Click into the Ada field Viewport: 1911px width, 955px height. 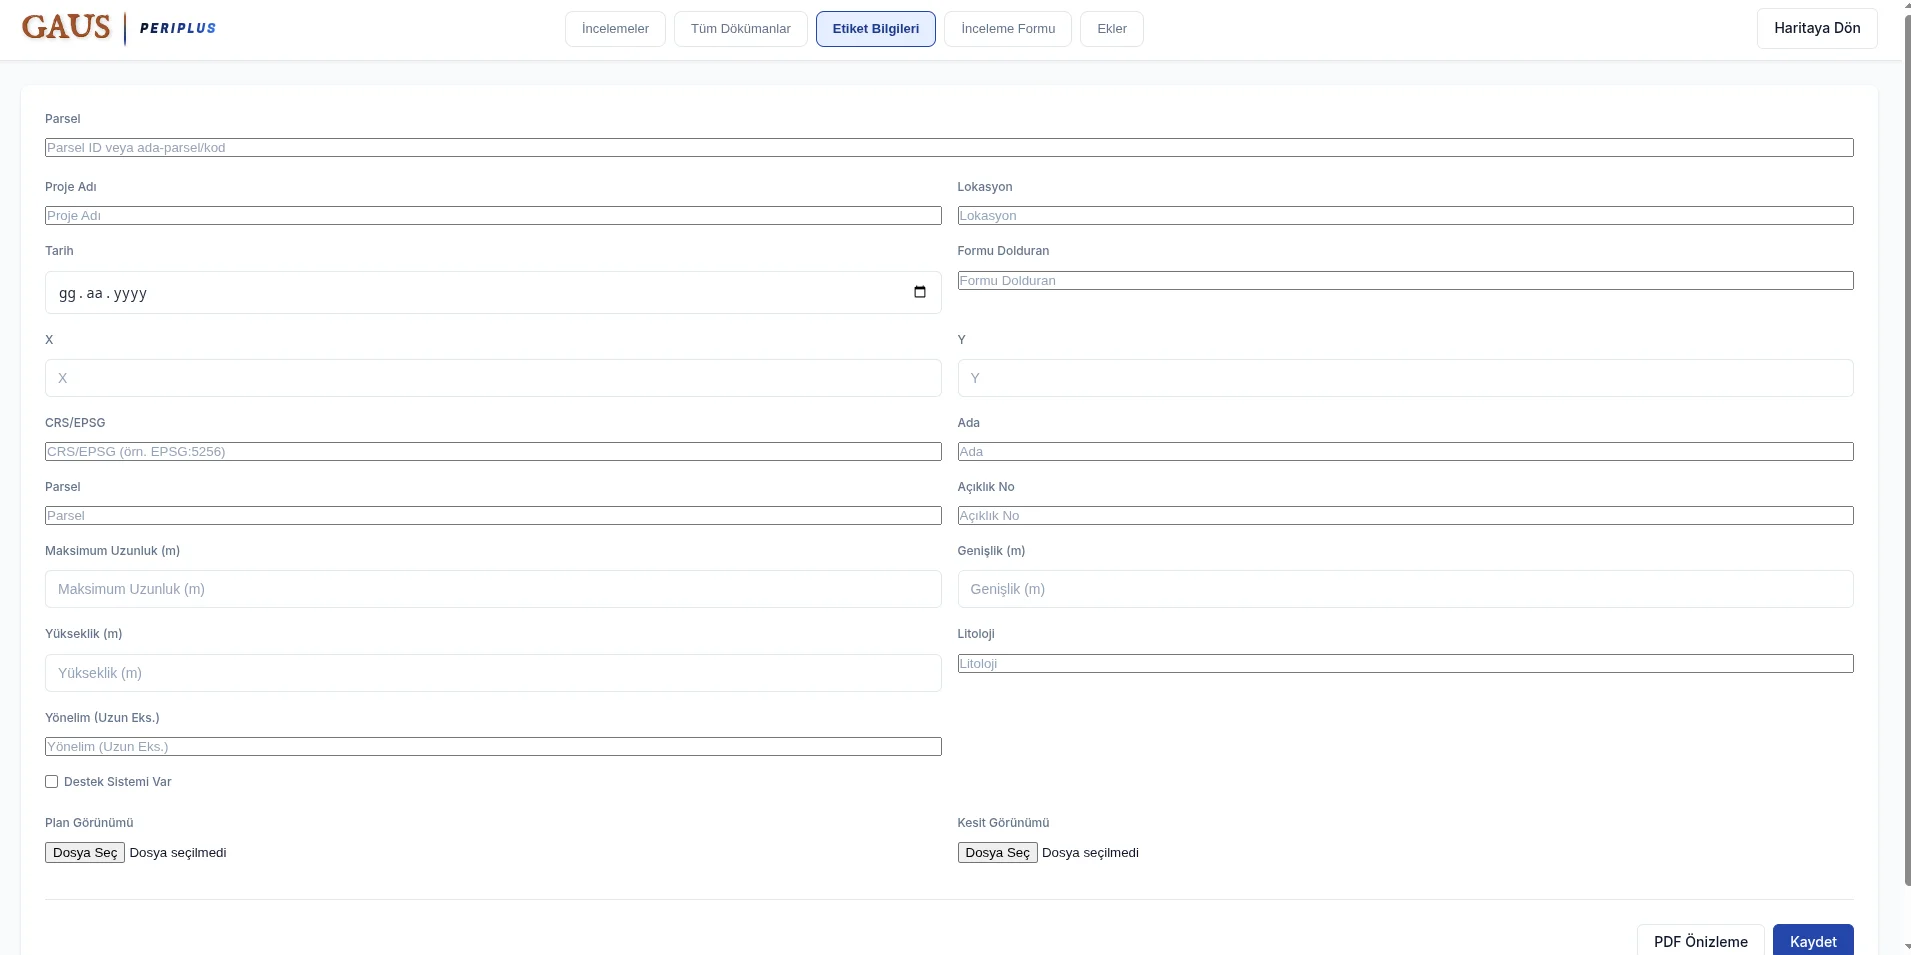click(x=1405, y=452)
